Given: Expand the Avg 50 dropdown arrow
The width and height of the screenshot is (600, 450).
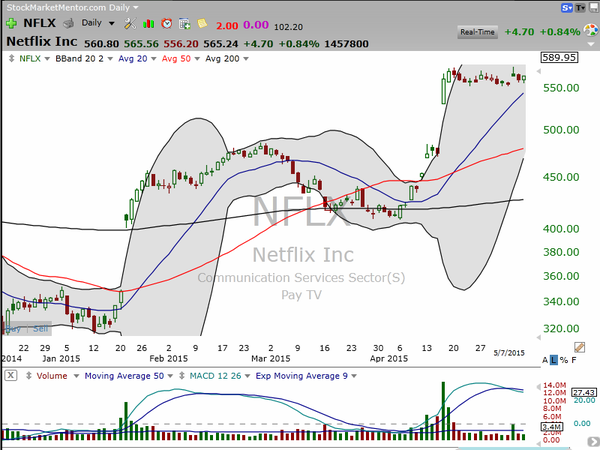Looking at the screenshot, I should 197,59.
